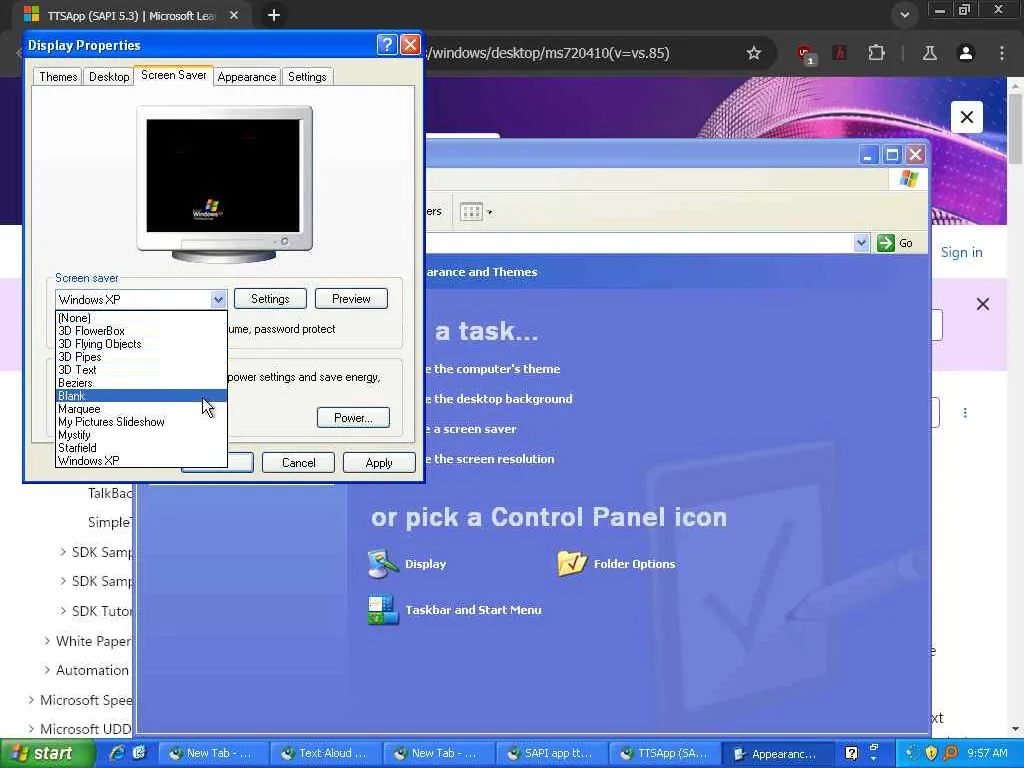Click the red extension icon beside extensions

(840, 53)
